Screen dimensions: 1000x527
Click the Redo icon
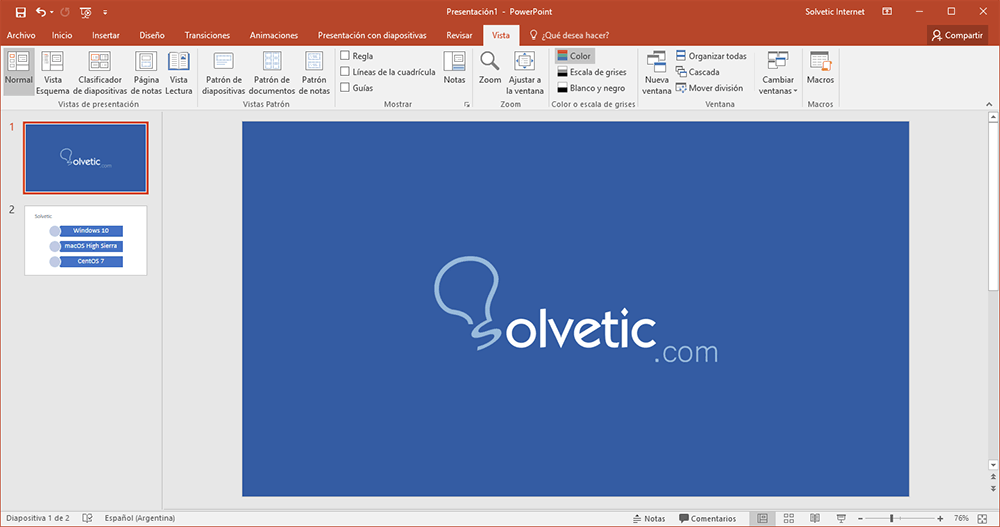[x=64, y=12]
